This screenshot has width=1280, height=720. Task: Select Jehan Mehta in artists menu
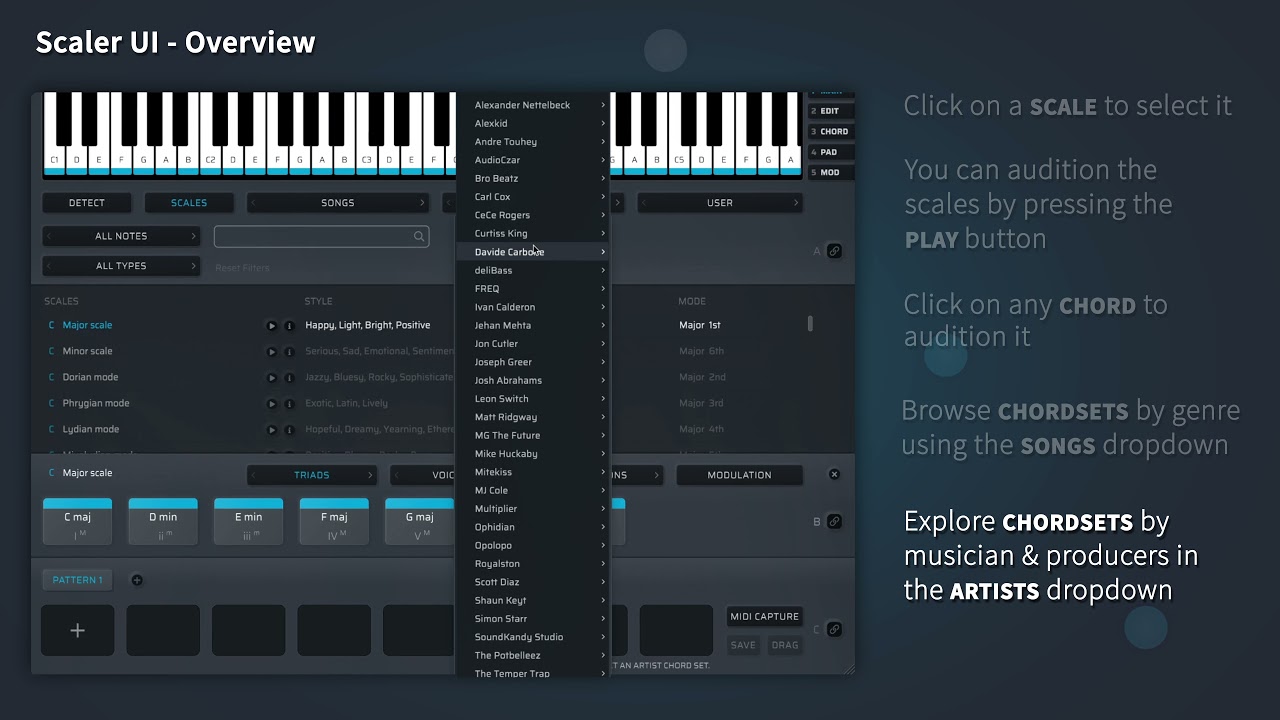533,325
